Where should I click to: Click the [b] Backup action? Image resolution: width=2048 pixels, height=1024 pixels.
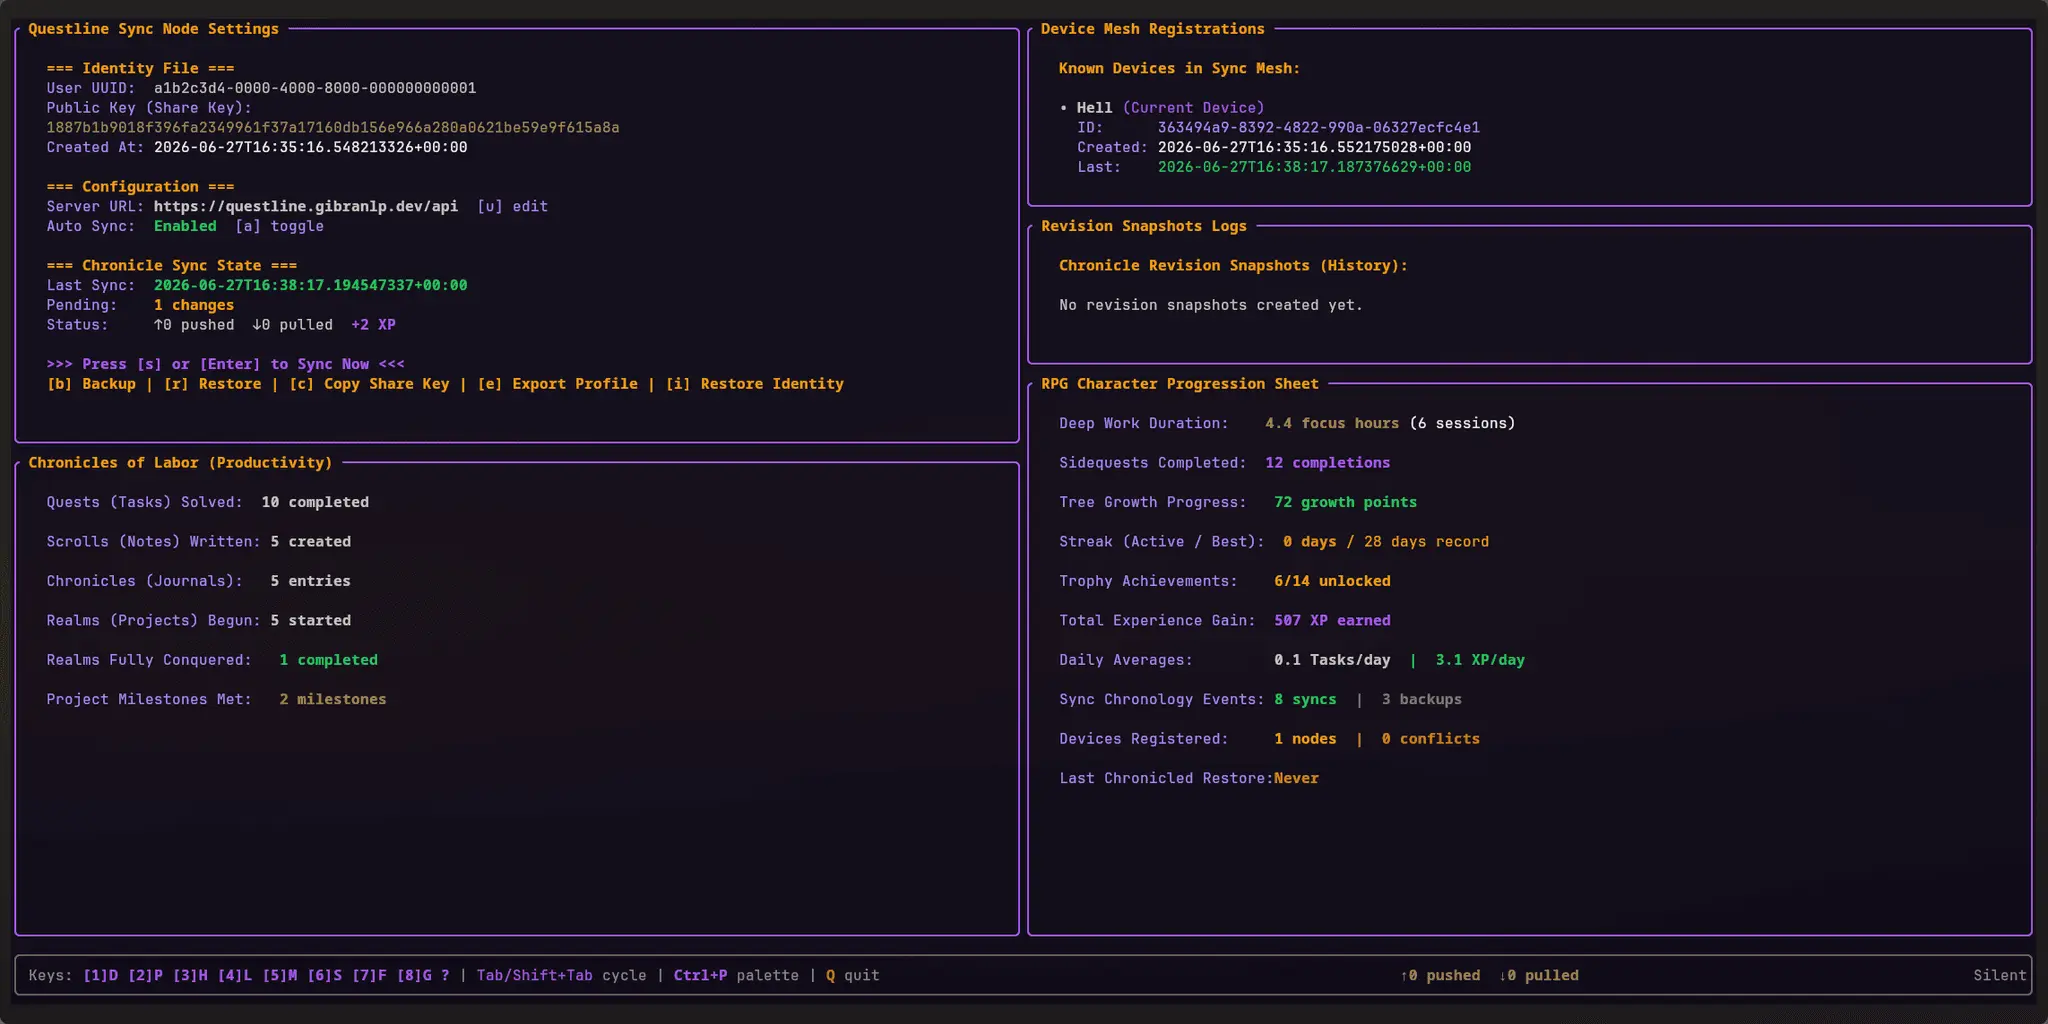coord(91,384)
